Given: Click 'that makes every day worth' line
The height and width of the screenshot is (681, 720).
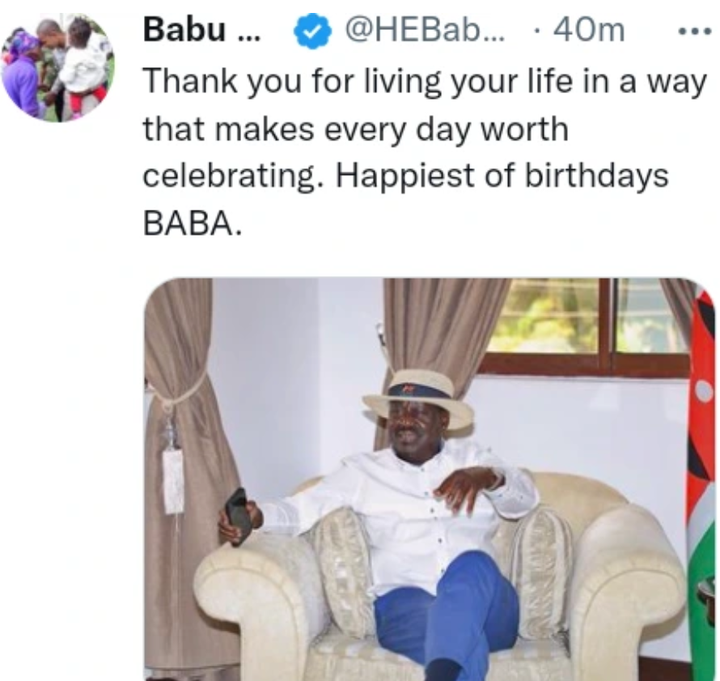Looking at the screenshot, I should pos(356,129).
